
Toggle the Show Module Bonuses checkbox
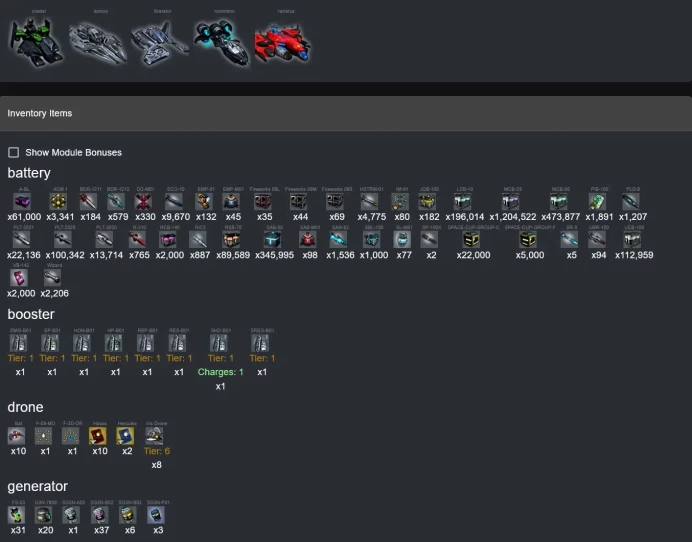(x=14, y=152)
